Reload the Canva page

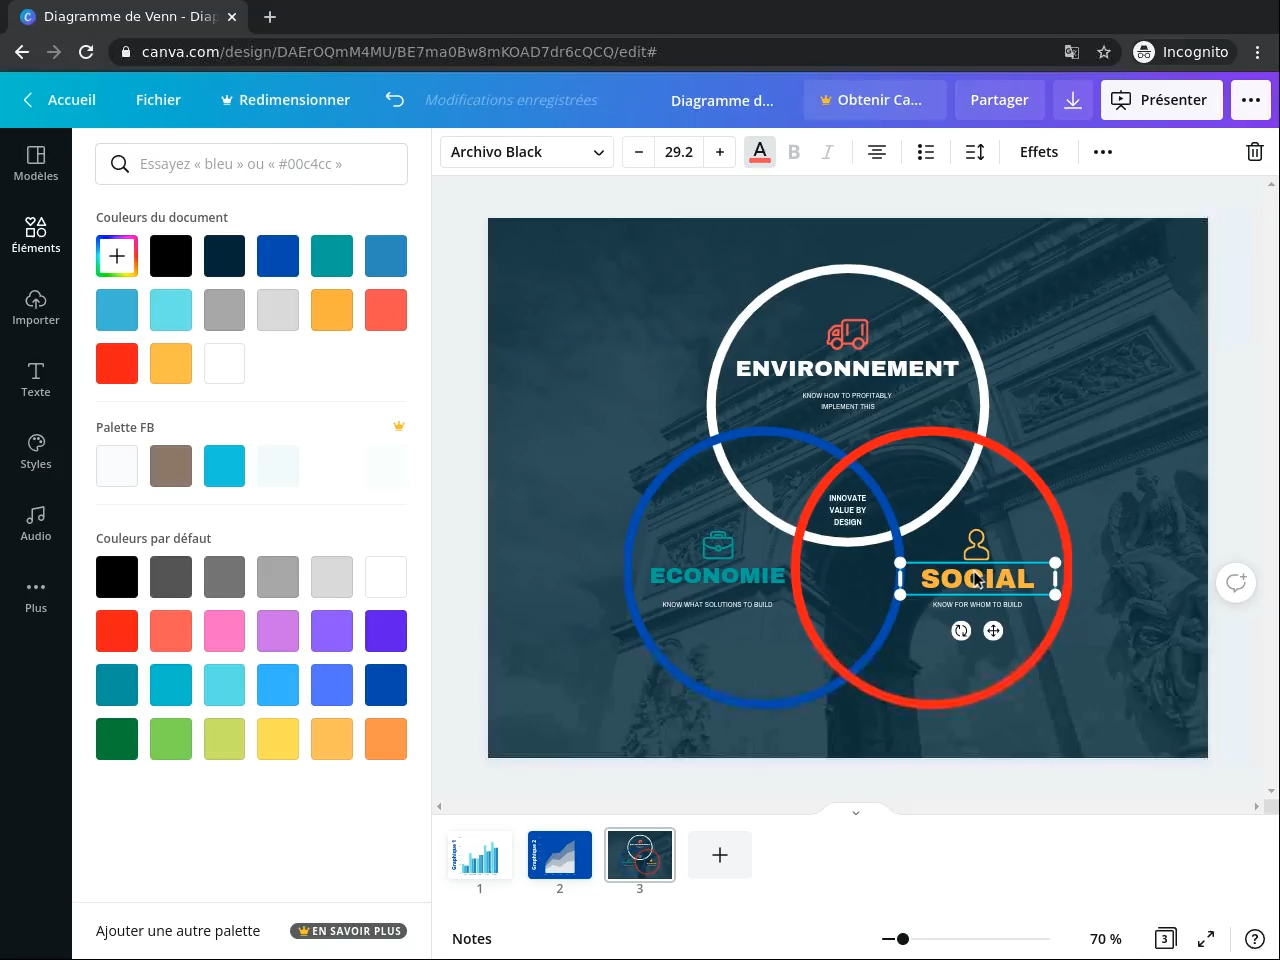[86, 52]
